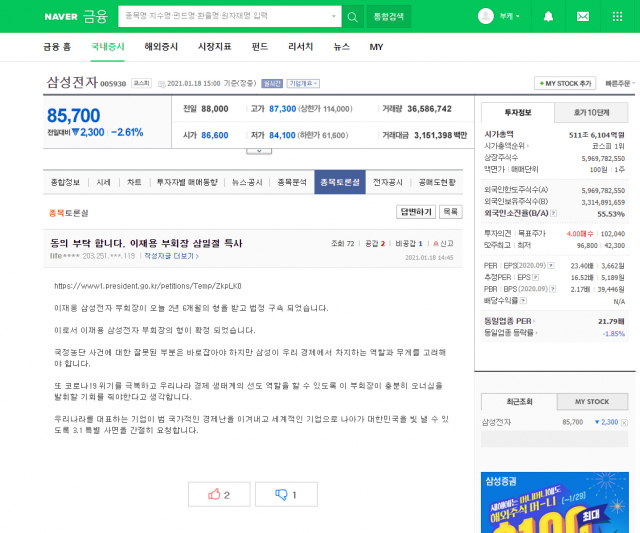Go to 금융 홈 menu
The height and width of the screenshot is (533, 640).
tap(57, 47)
